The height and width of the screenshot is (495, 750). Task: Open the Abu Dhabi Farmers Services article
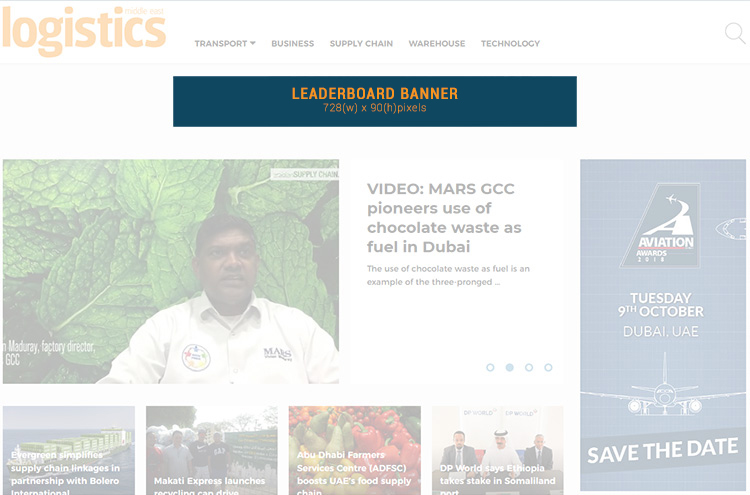(355, 450)
